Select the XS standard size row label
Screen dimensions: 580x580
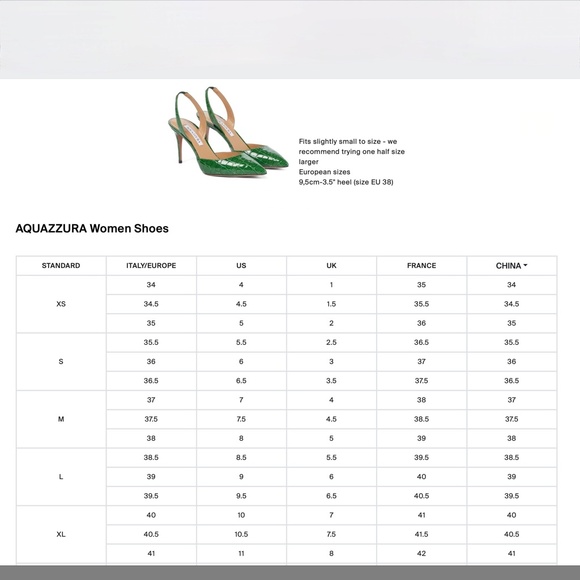click(x=61, y=304)
